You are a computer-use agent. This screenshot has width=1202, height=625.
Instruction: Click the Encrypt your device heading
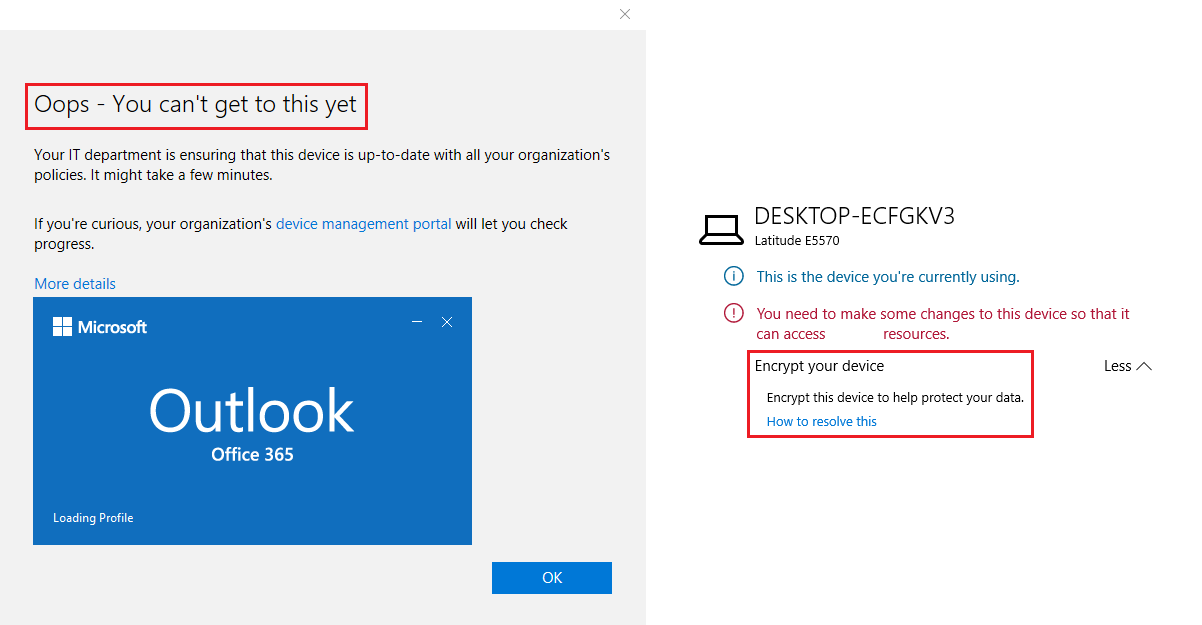pos(819,366)
